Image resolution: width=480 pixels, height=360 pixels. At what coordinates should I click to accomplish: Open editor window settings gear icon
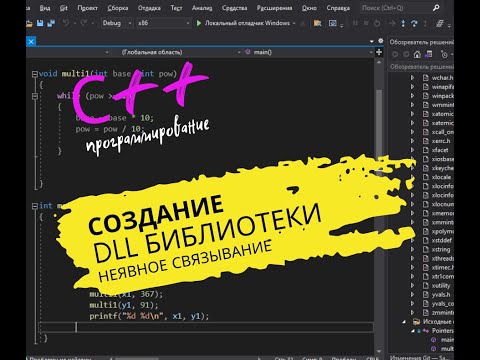click(381, 41)
